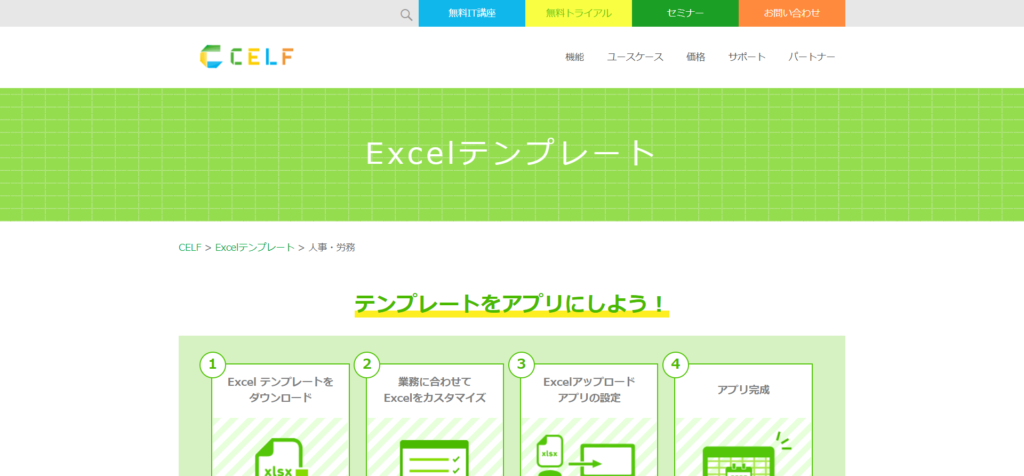Open the 無料IT講座 tab
The width and height of the screenshot is (1024, 476).
coord(472,13)
